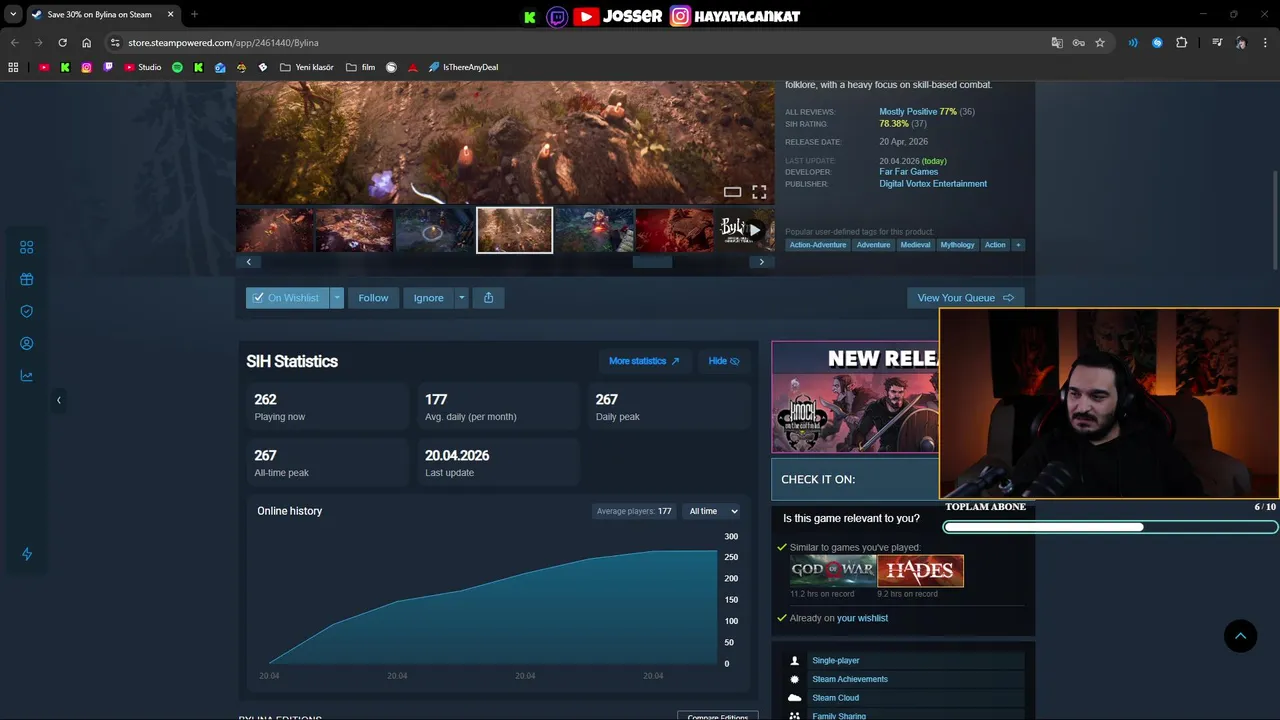This screenshot has height=720, width=1280.
Task: Open View Your Queue
Action: click(965, 297)
